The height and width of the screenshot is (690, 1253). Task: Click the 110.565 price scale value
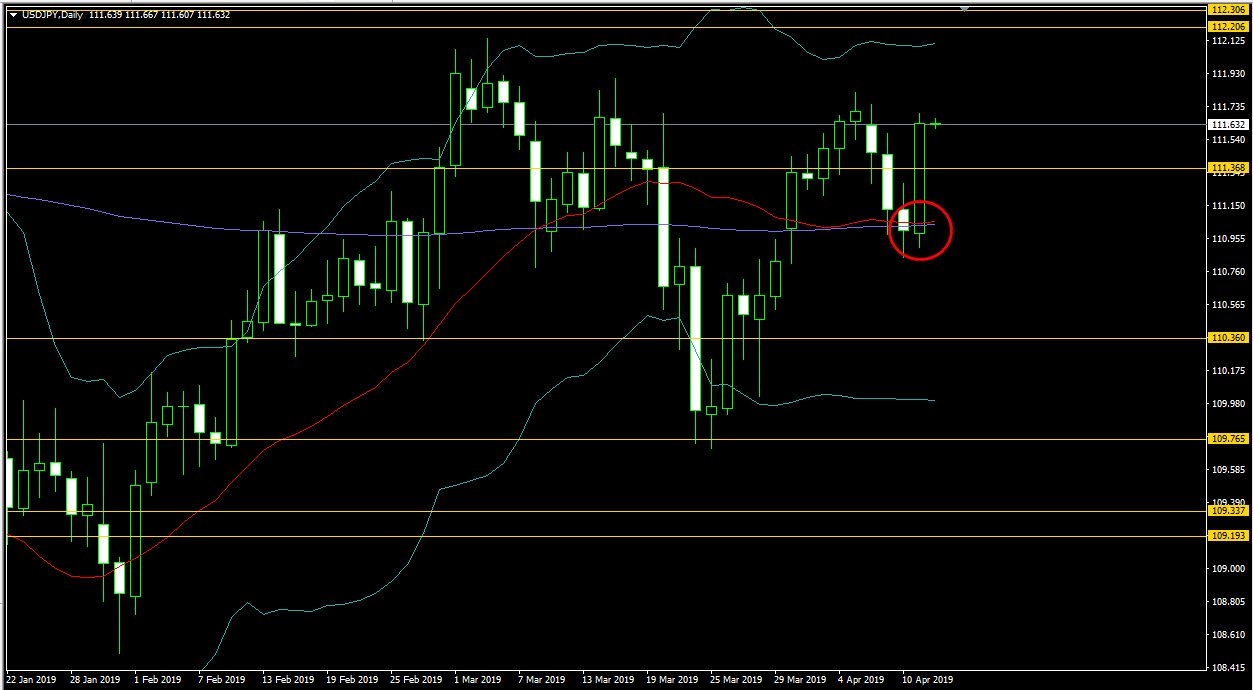pos(1227,305)
